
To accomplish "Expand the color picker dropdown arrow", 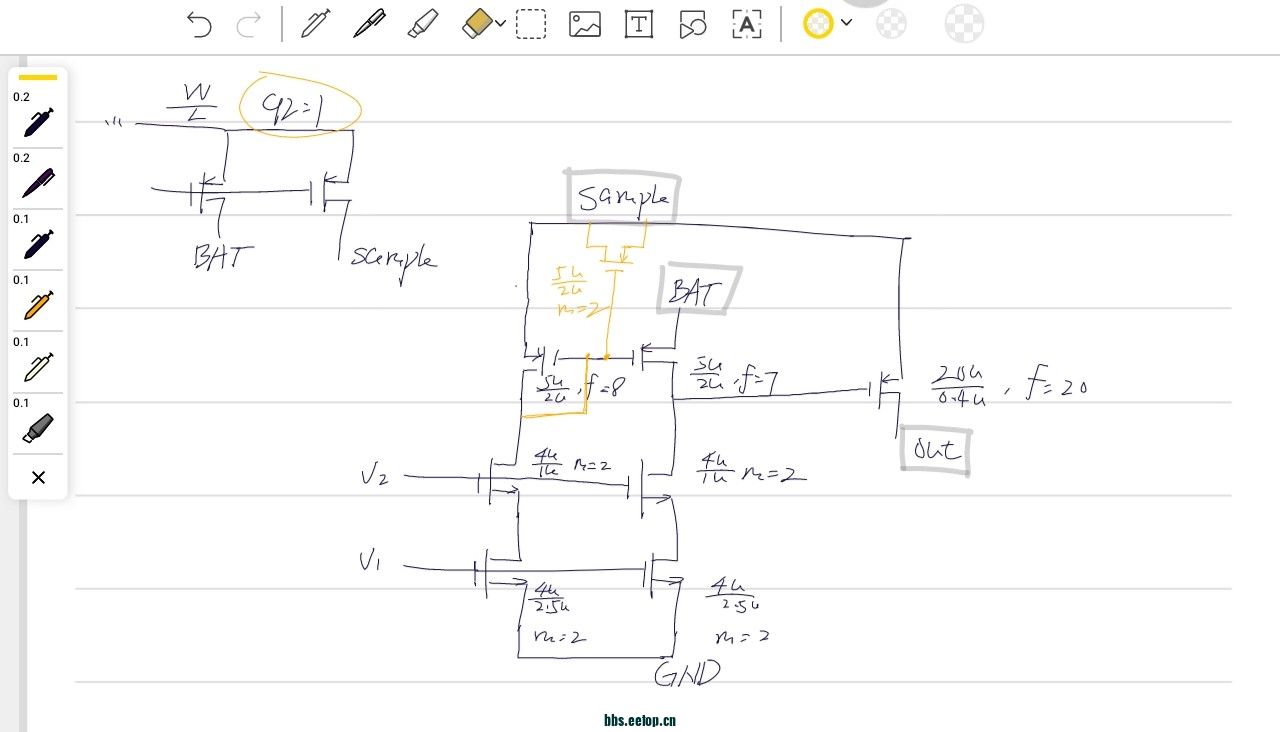I will (x=847, y=22).
